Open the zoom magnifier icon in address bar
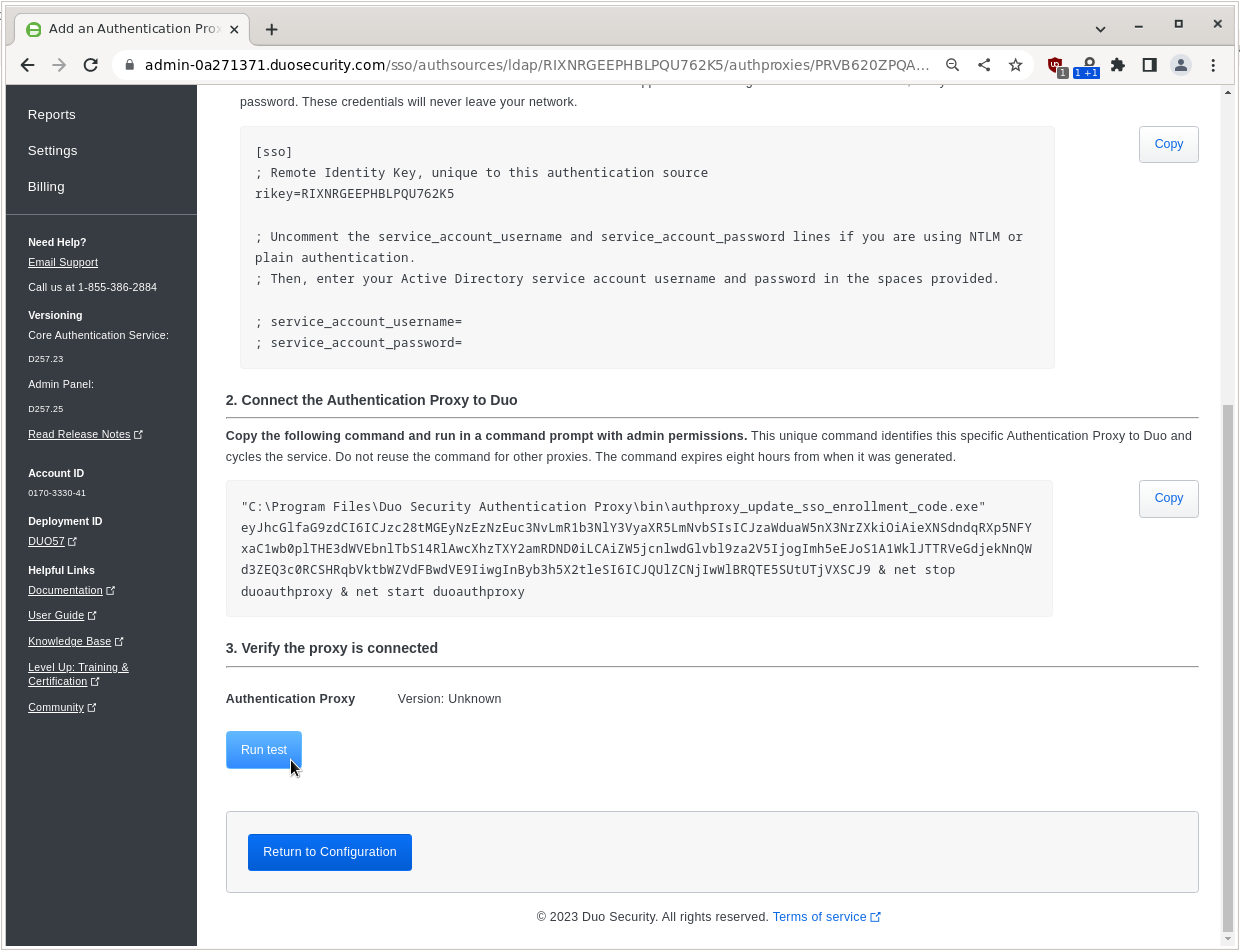The height and width of the screenshot is (950, 1240). tap(953, 65)
